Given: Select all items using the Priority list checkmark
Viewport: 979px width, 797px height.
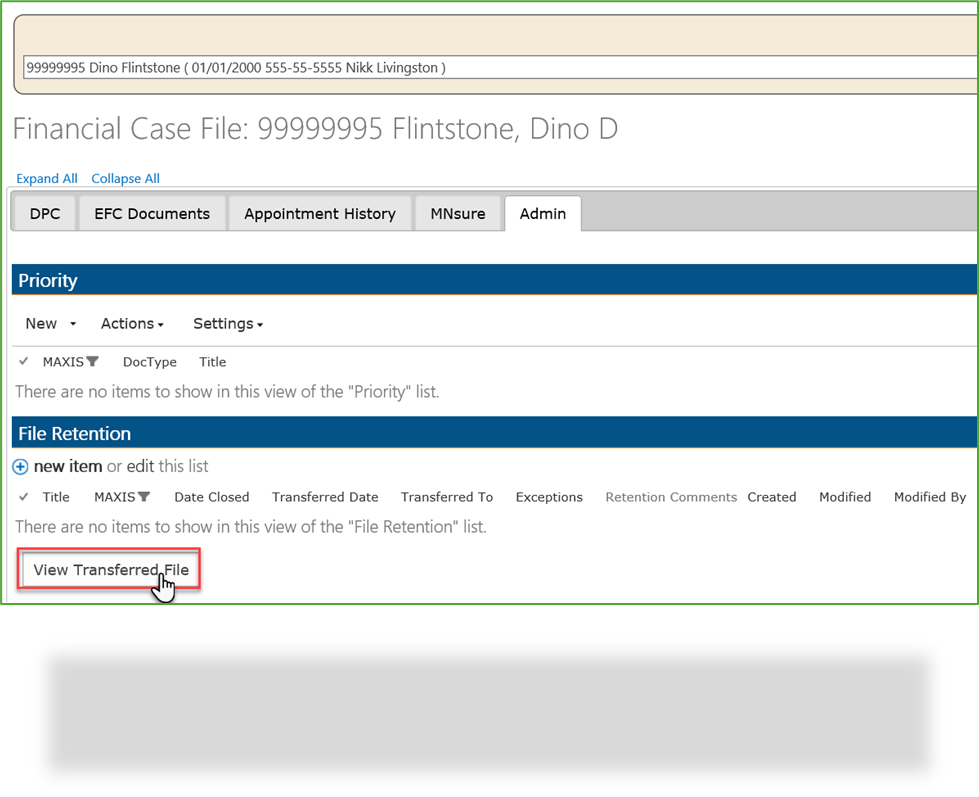Looking at the screenshot, I should pyautogui.click(x=22, y=361).
